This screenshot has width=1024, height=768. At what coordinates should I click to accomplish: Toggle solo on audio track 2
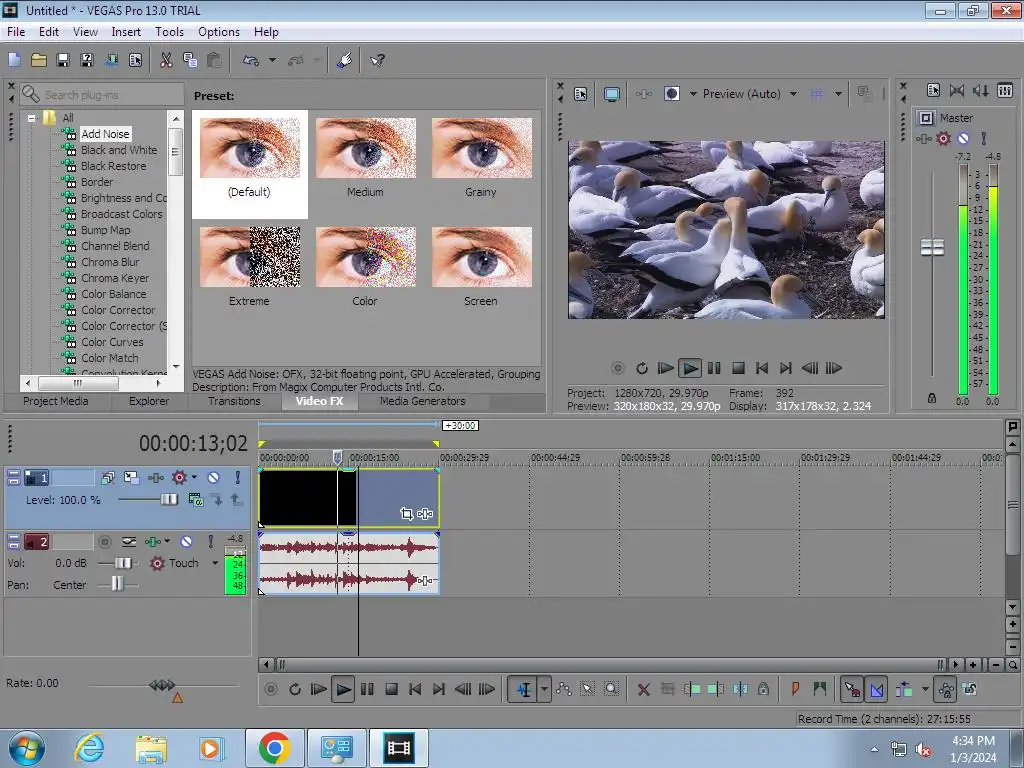coord(210,541)
